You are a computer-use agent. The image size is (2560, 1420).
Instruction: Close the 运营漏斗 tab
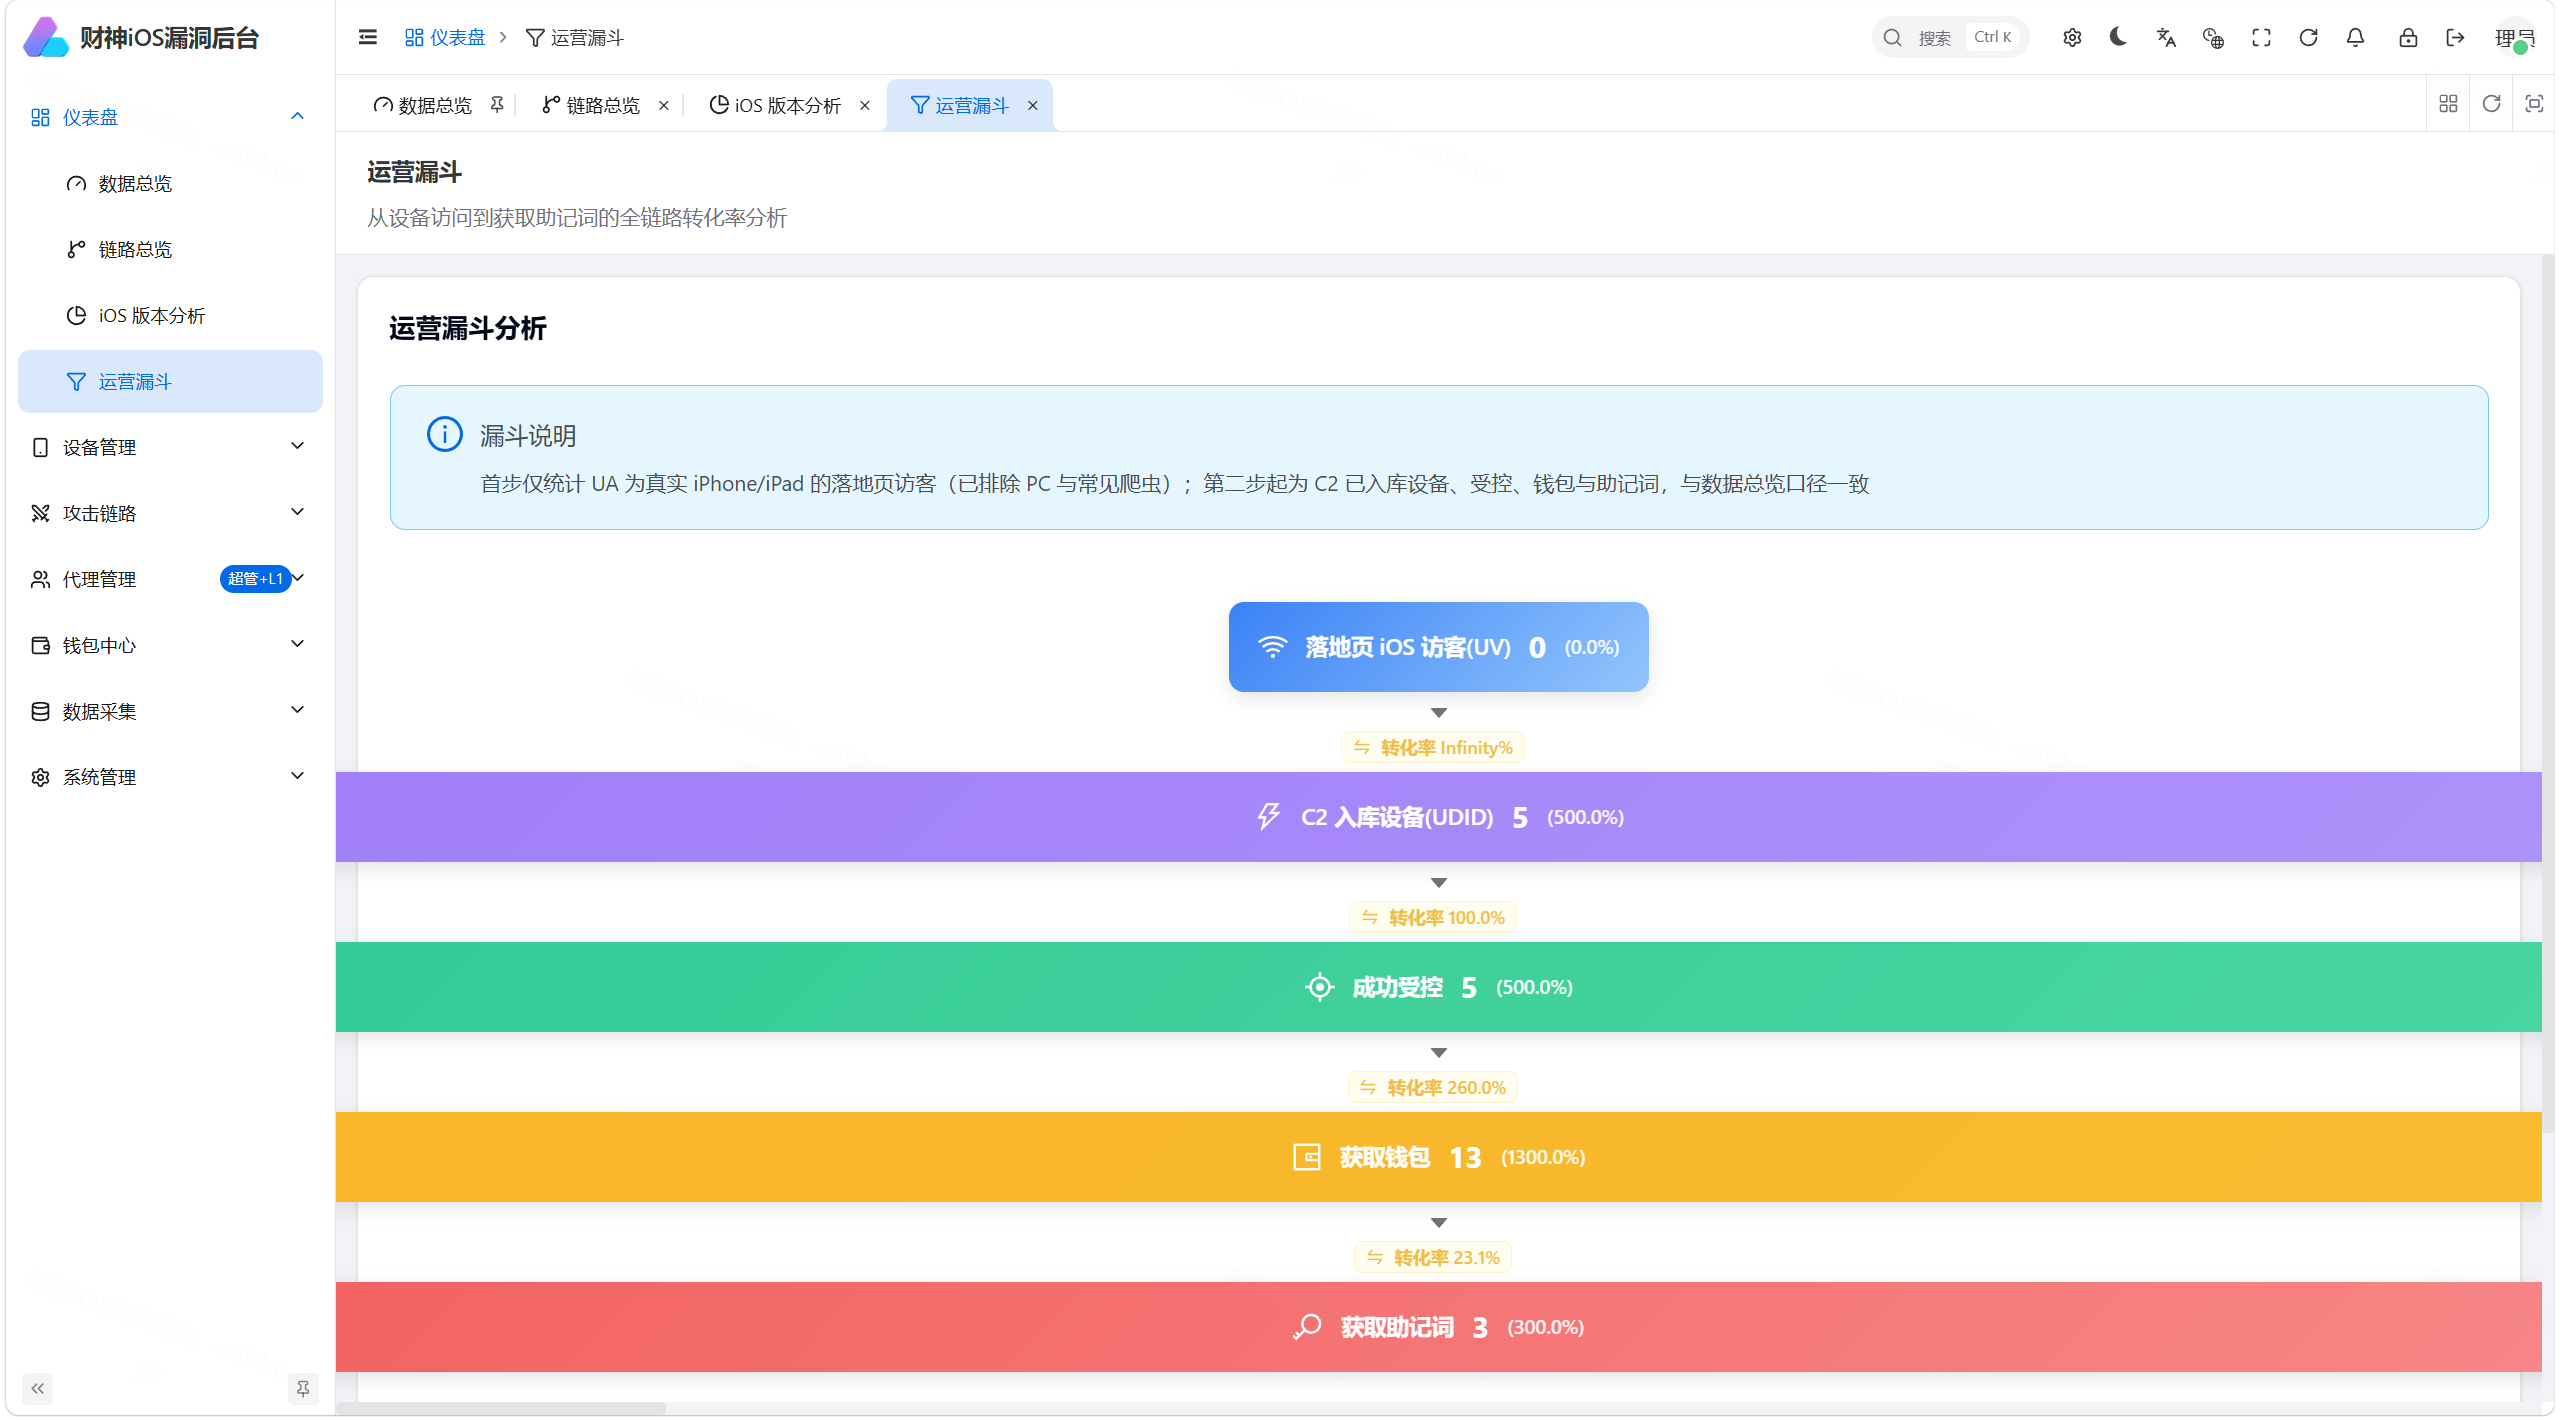(x=1033, y=105)
